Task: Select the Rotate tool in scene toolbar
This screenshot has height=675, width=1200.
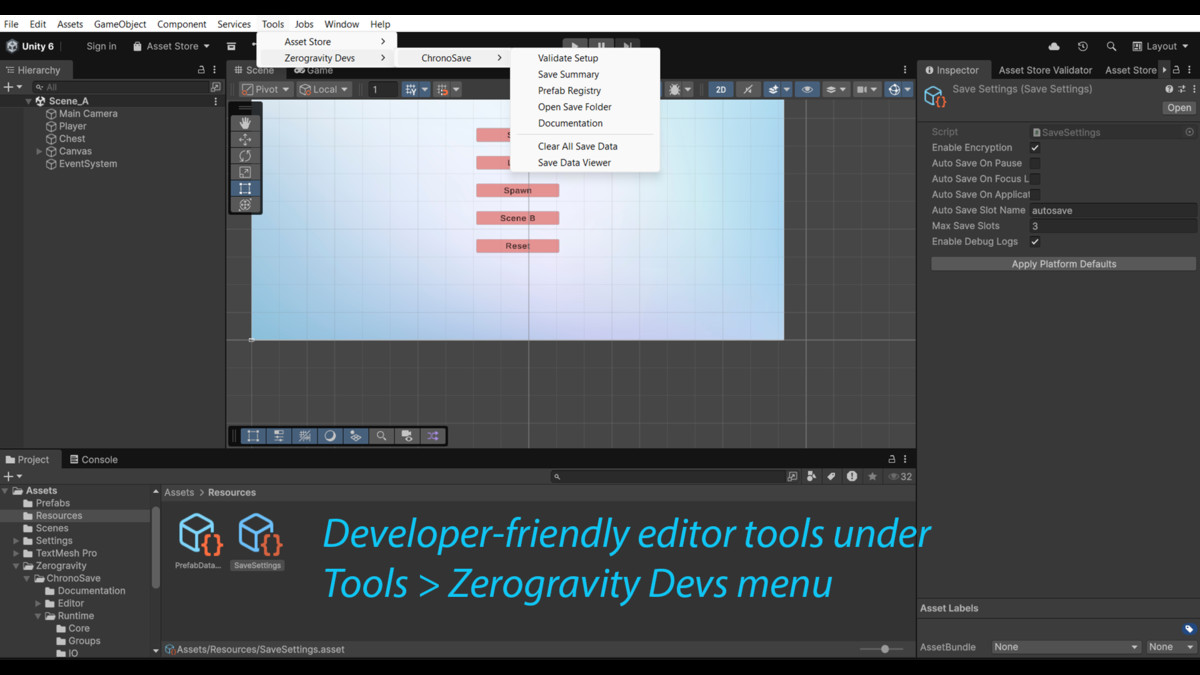Action: (x=245, y=156)
